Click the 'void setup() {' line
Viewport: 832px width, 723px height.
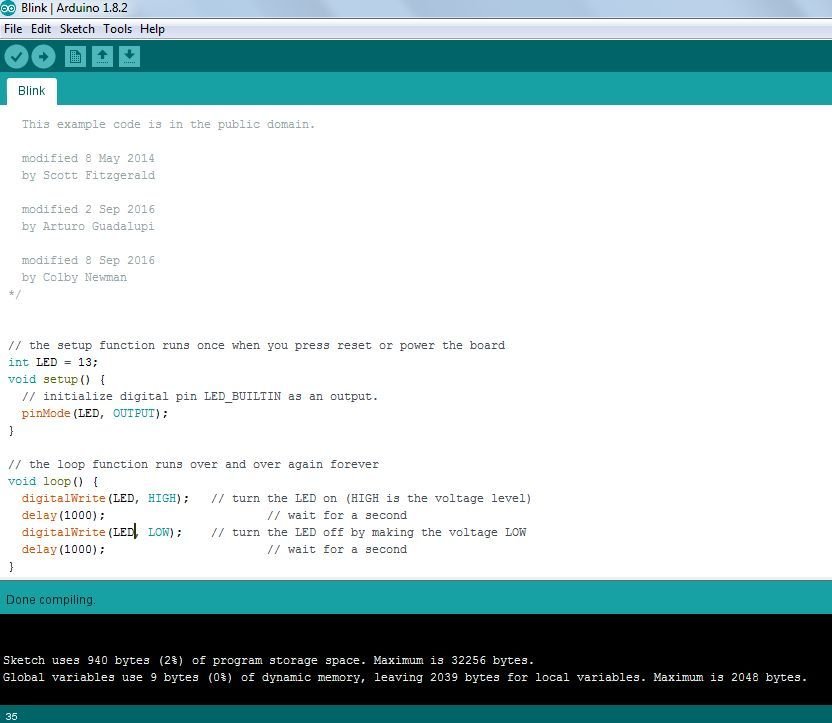pos(57,379)
